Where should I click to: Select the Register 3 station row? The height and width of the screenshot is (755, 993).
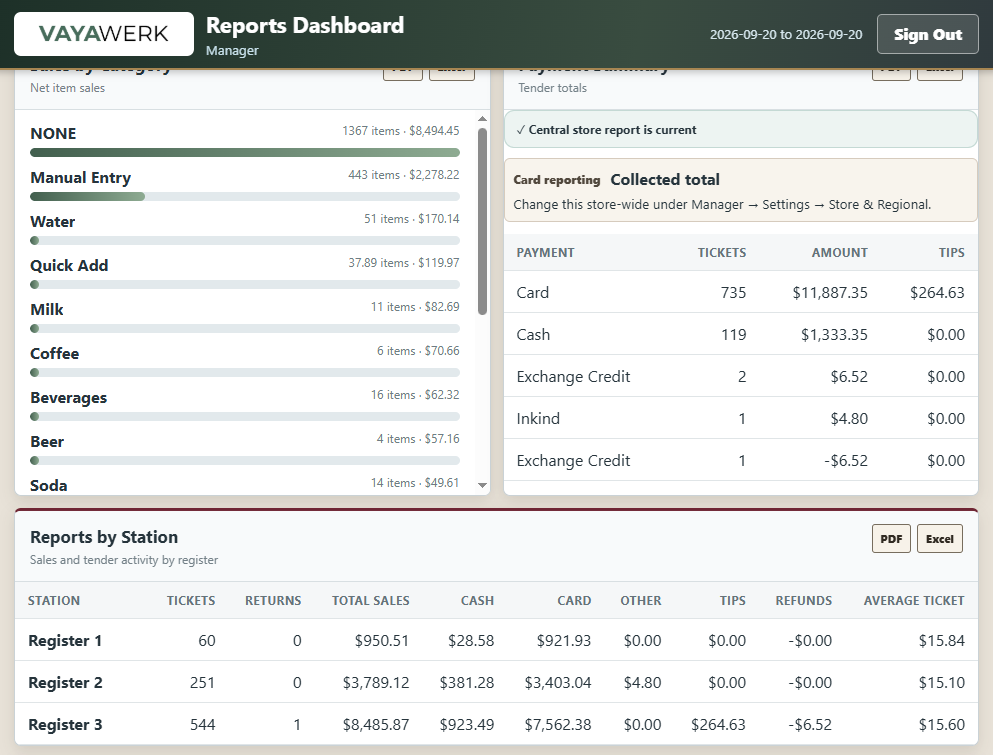pos(496,724)
